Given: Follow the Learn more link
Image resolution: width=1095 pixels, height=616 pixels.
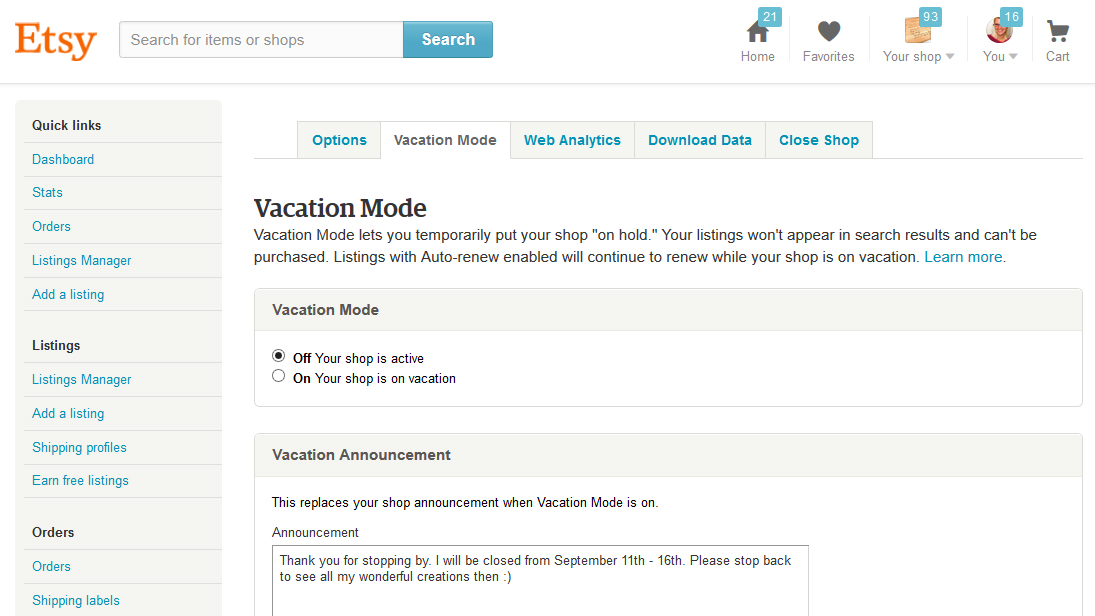Looking at the screenshot, I should point(964,257).
